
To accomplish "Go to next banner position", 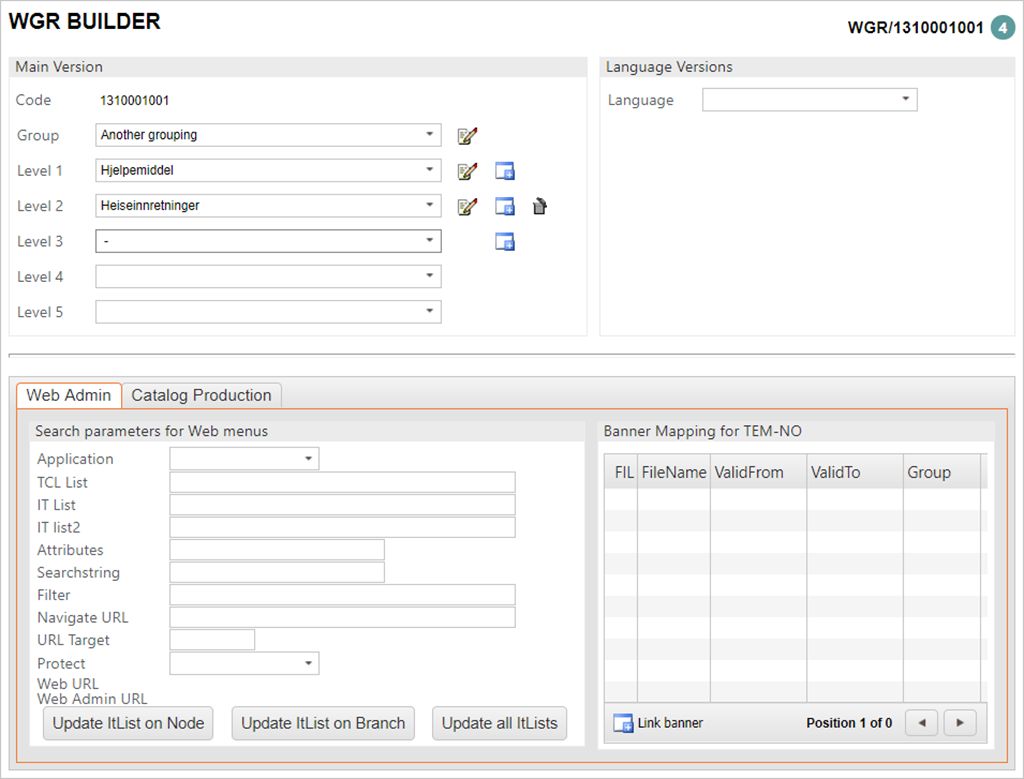I will (x=960, y=723).
